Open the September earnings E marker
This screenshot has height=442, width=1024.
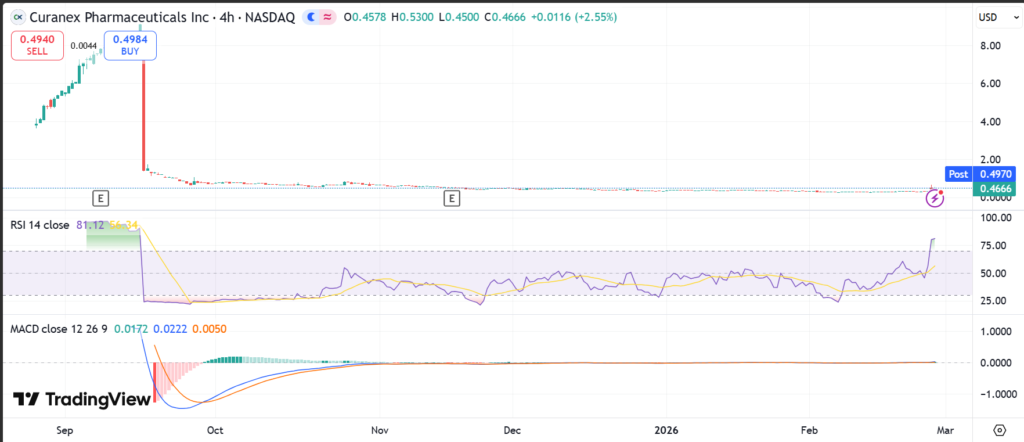click(x=99, y=199)
